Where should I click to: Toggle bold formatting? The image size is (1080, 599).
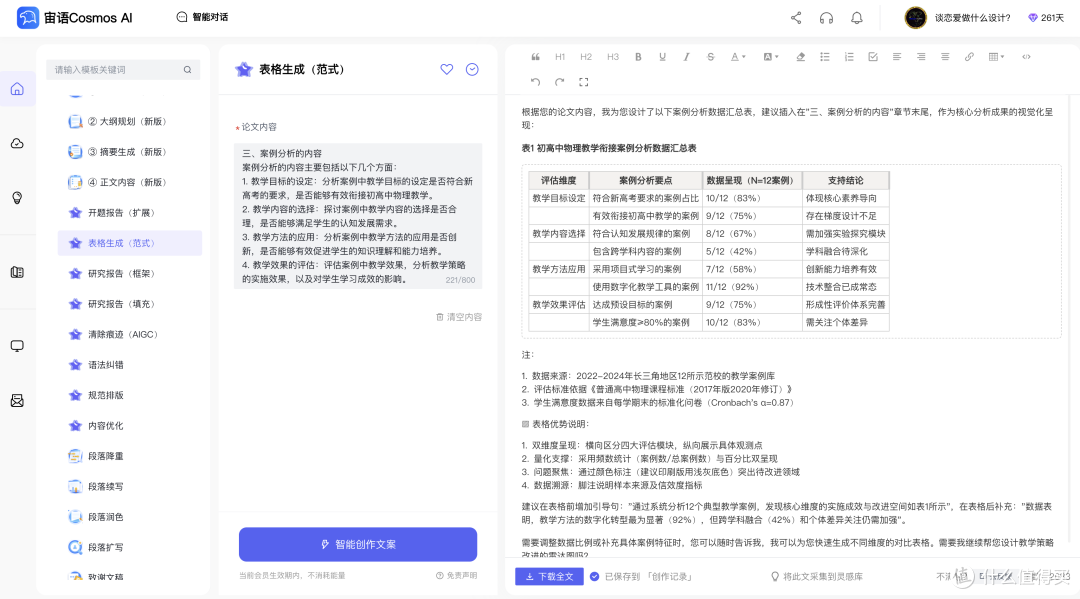coord(638,57)
